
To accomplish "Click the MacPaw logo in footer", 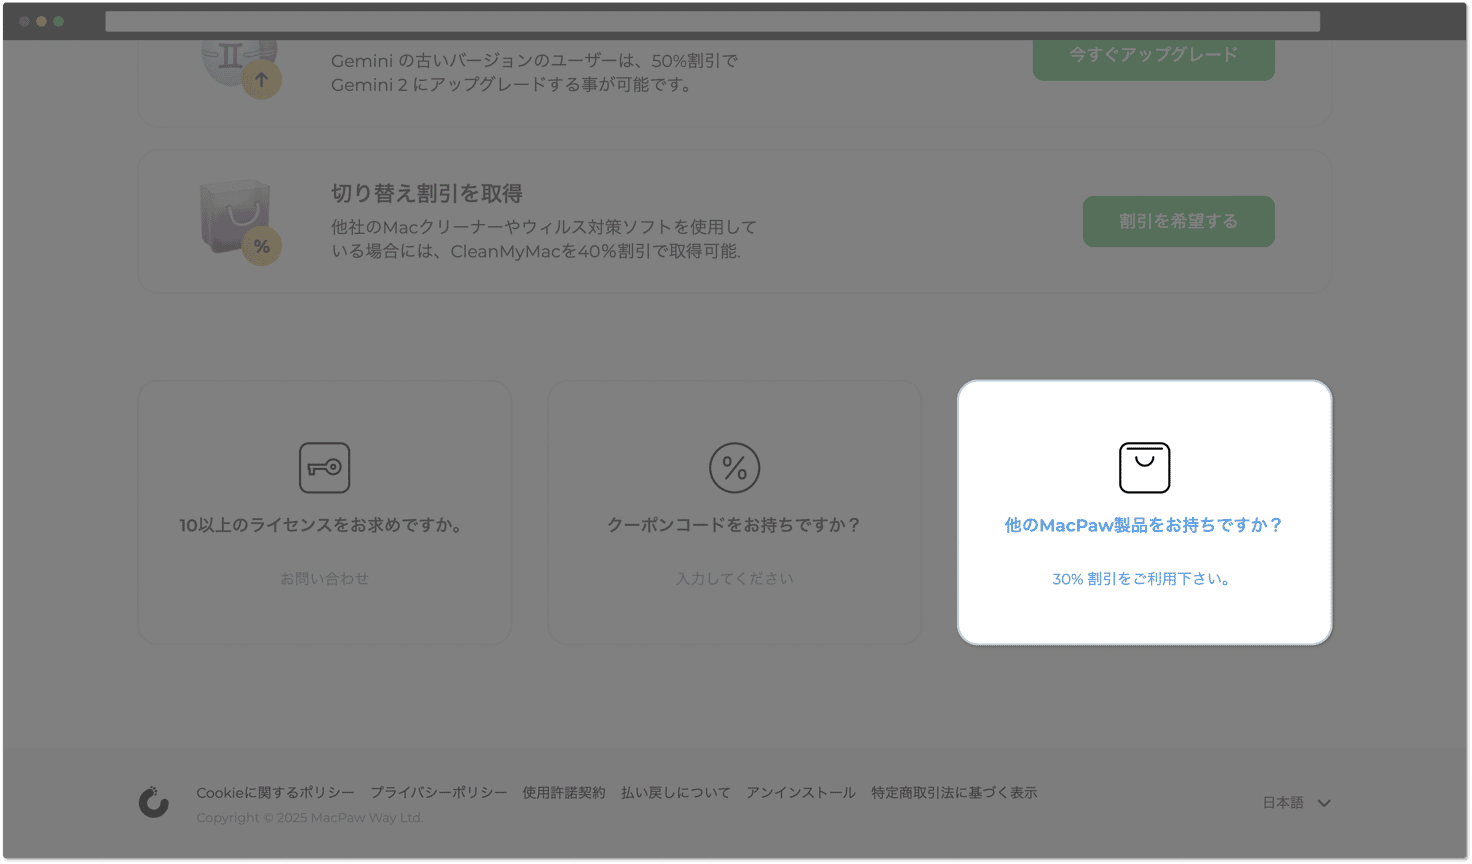I will point(153,802).
